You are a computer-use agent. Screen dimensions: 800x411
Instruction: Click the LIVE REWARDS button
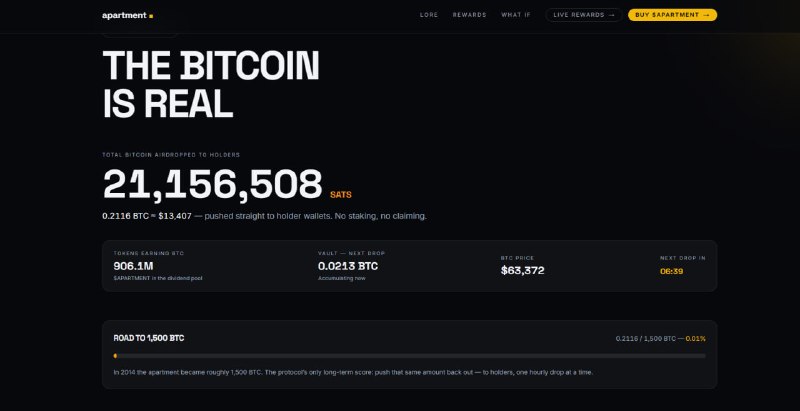tap(584, 15)
